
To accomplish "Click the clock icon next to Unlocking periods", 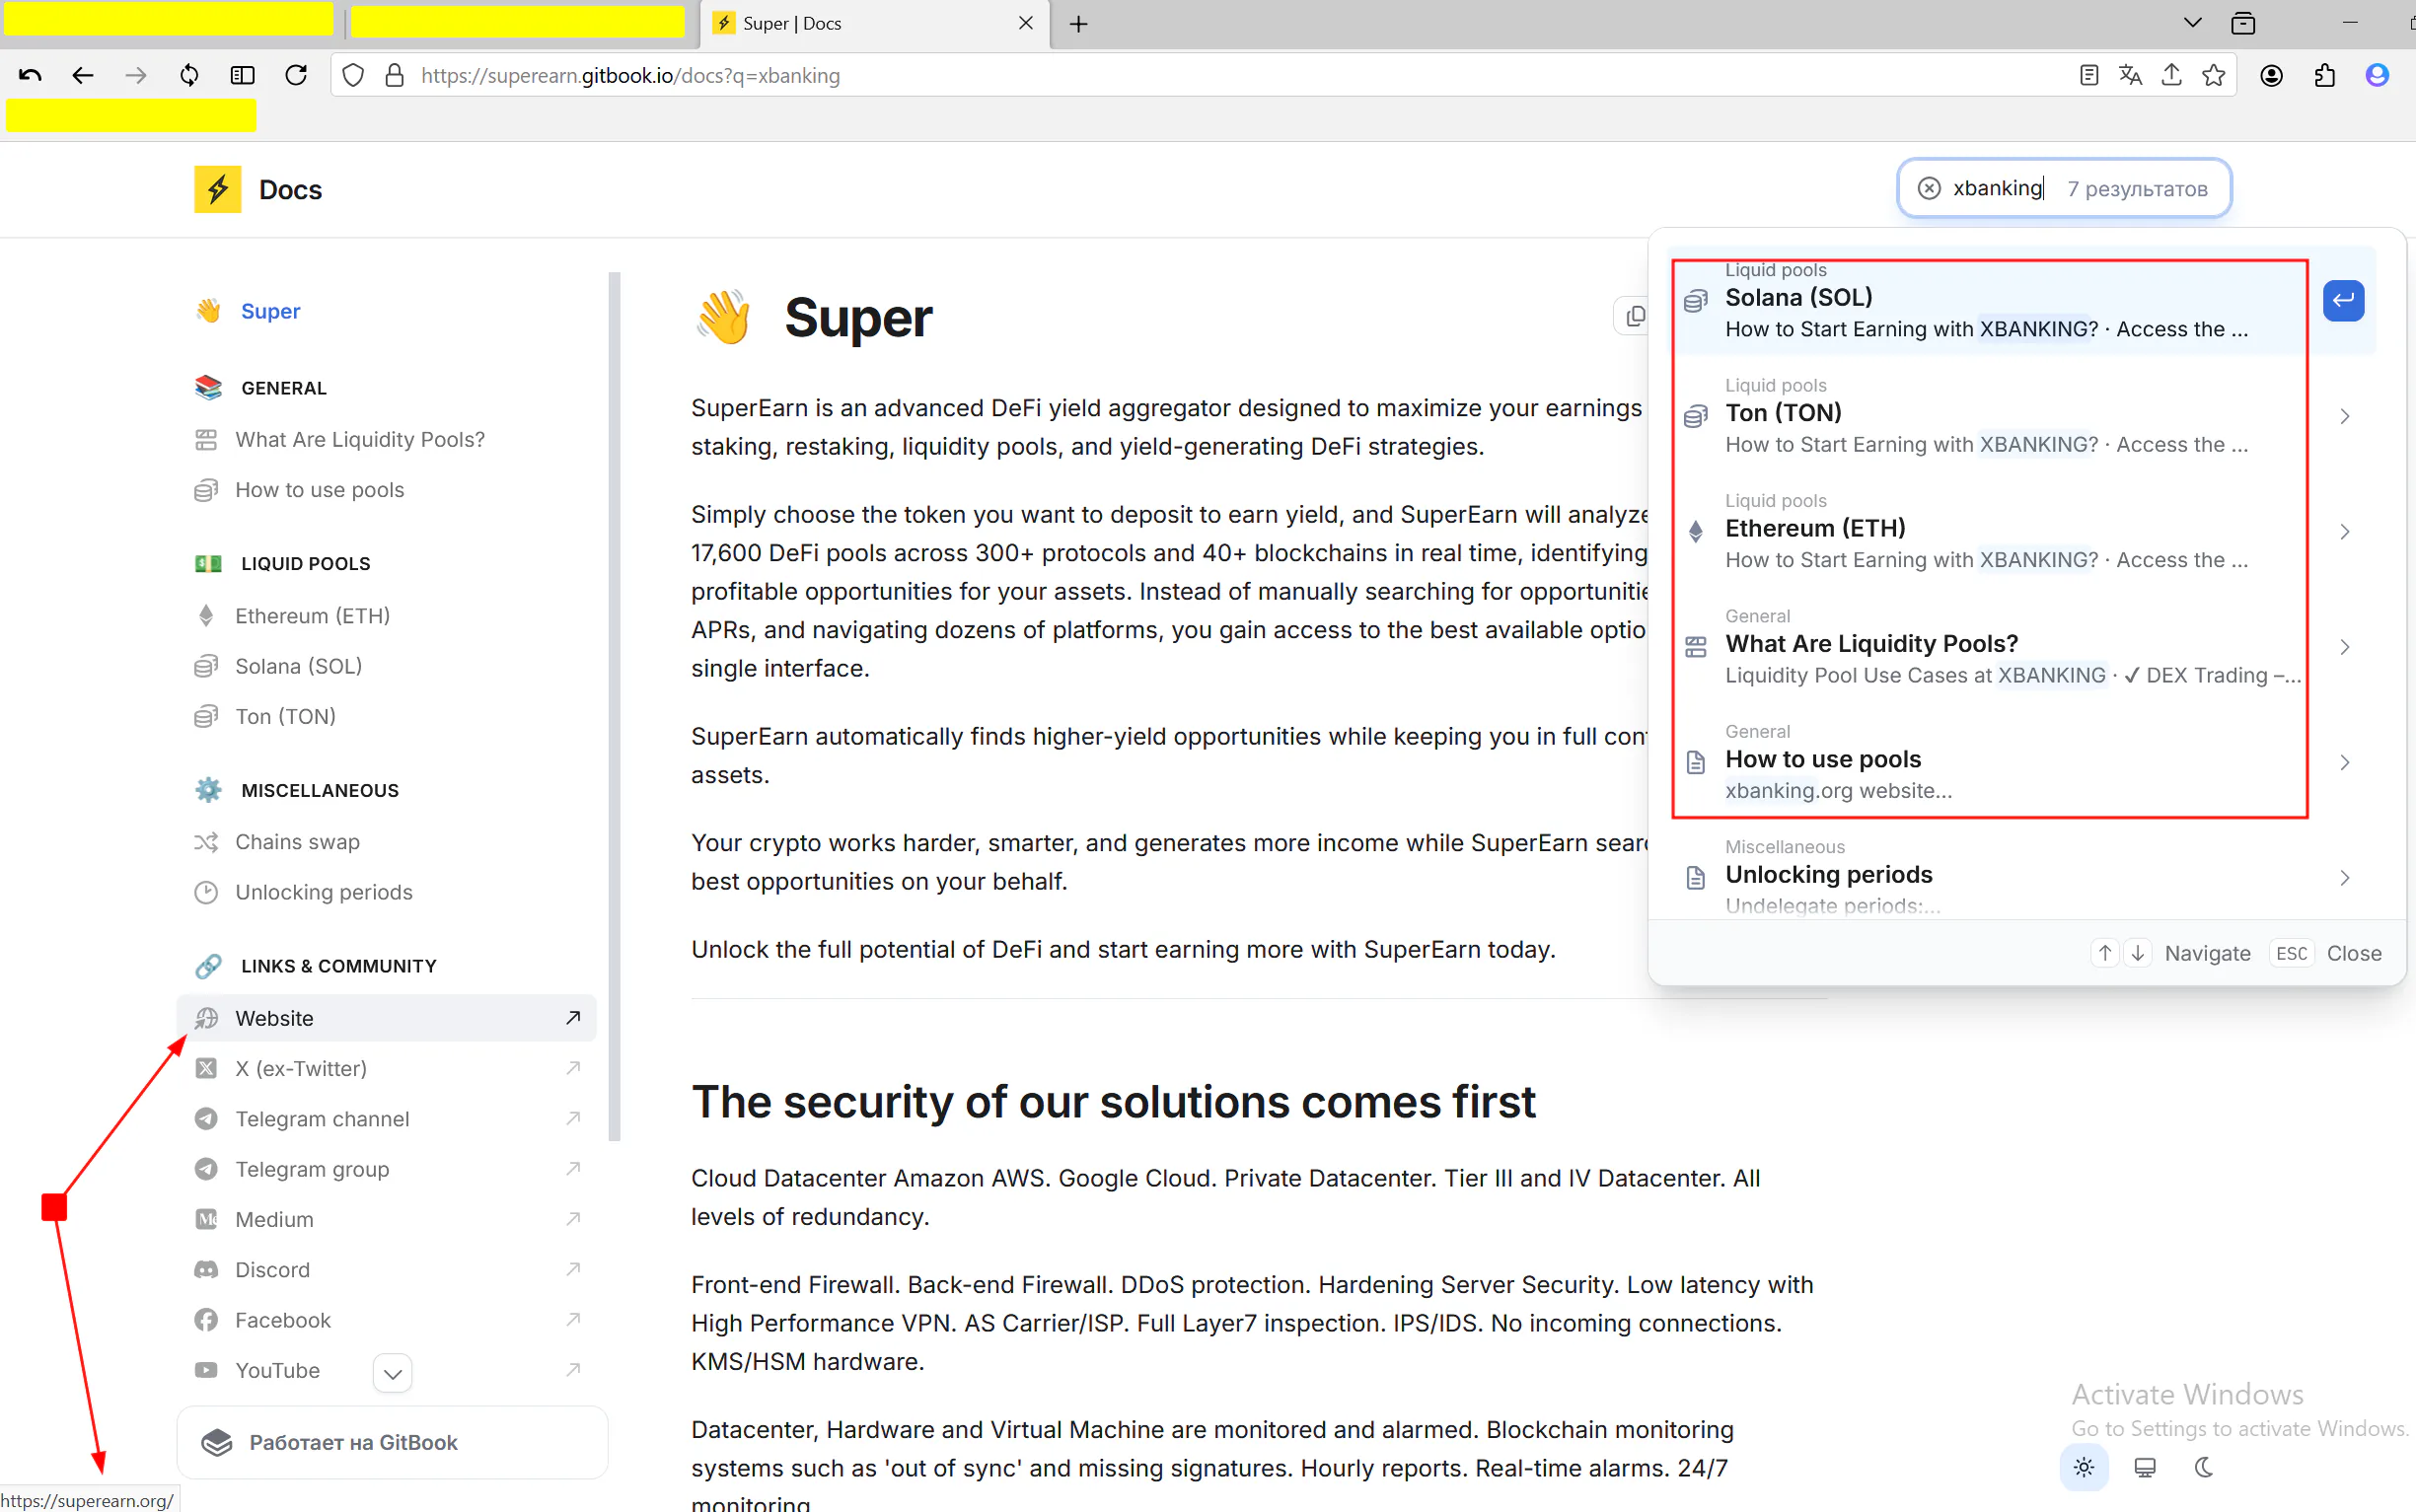I will 206,892.
